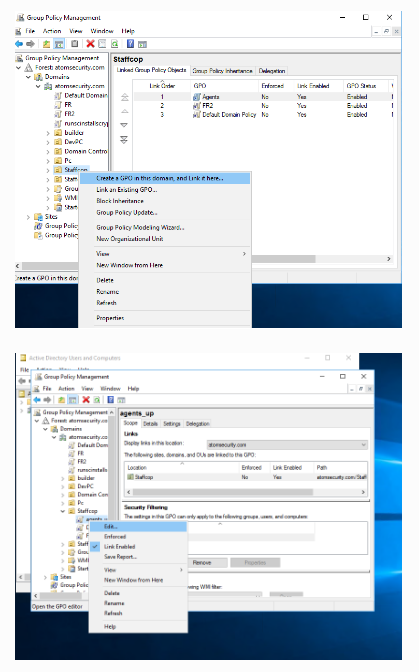Image resolution: width=419 pixels, height=672 pixels.
Task: Click red X delete icon, lower toolbar
Action: click(86, 399)
